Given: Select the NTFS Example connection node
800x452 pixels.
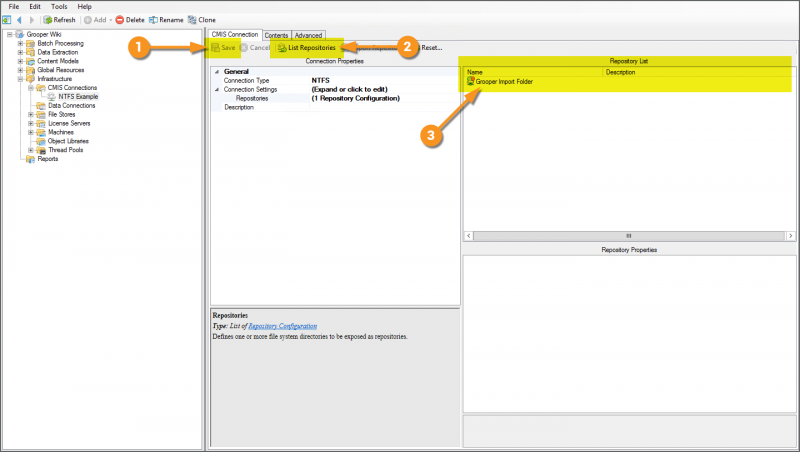Looking at the screenshot, I should pyautogui.click(x=78, y=96).
